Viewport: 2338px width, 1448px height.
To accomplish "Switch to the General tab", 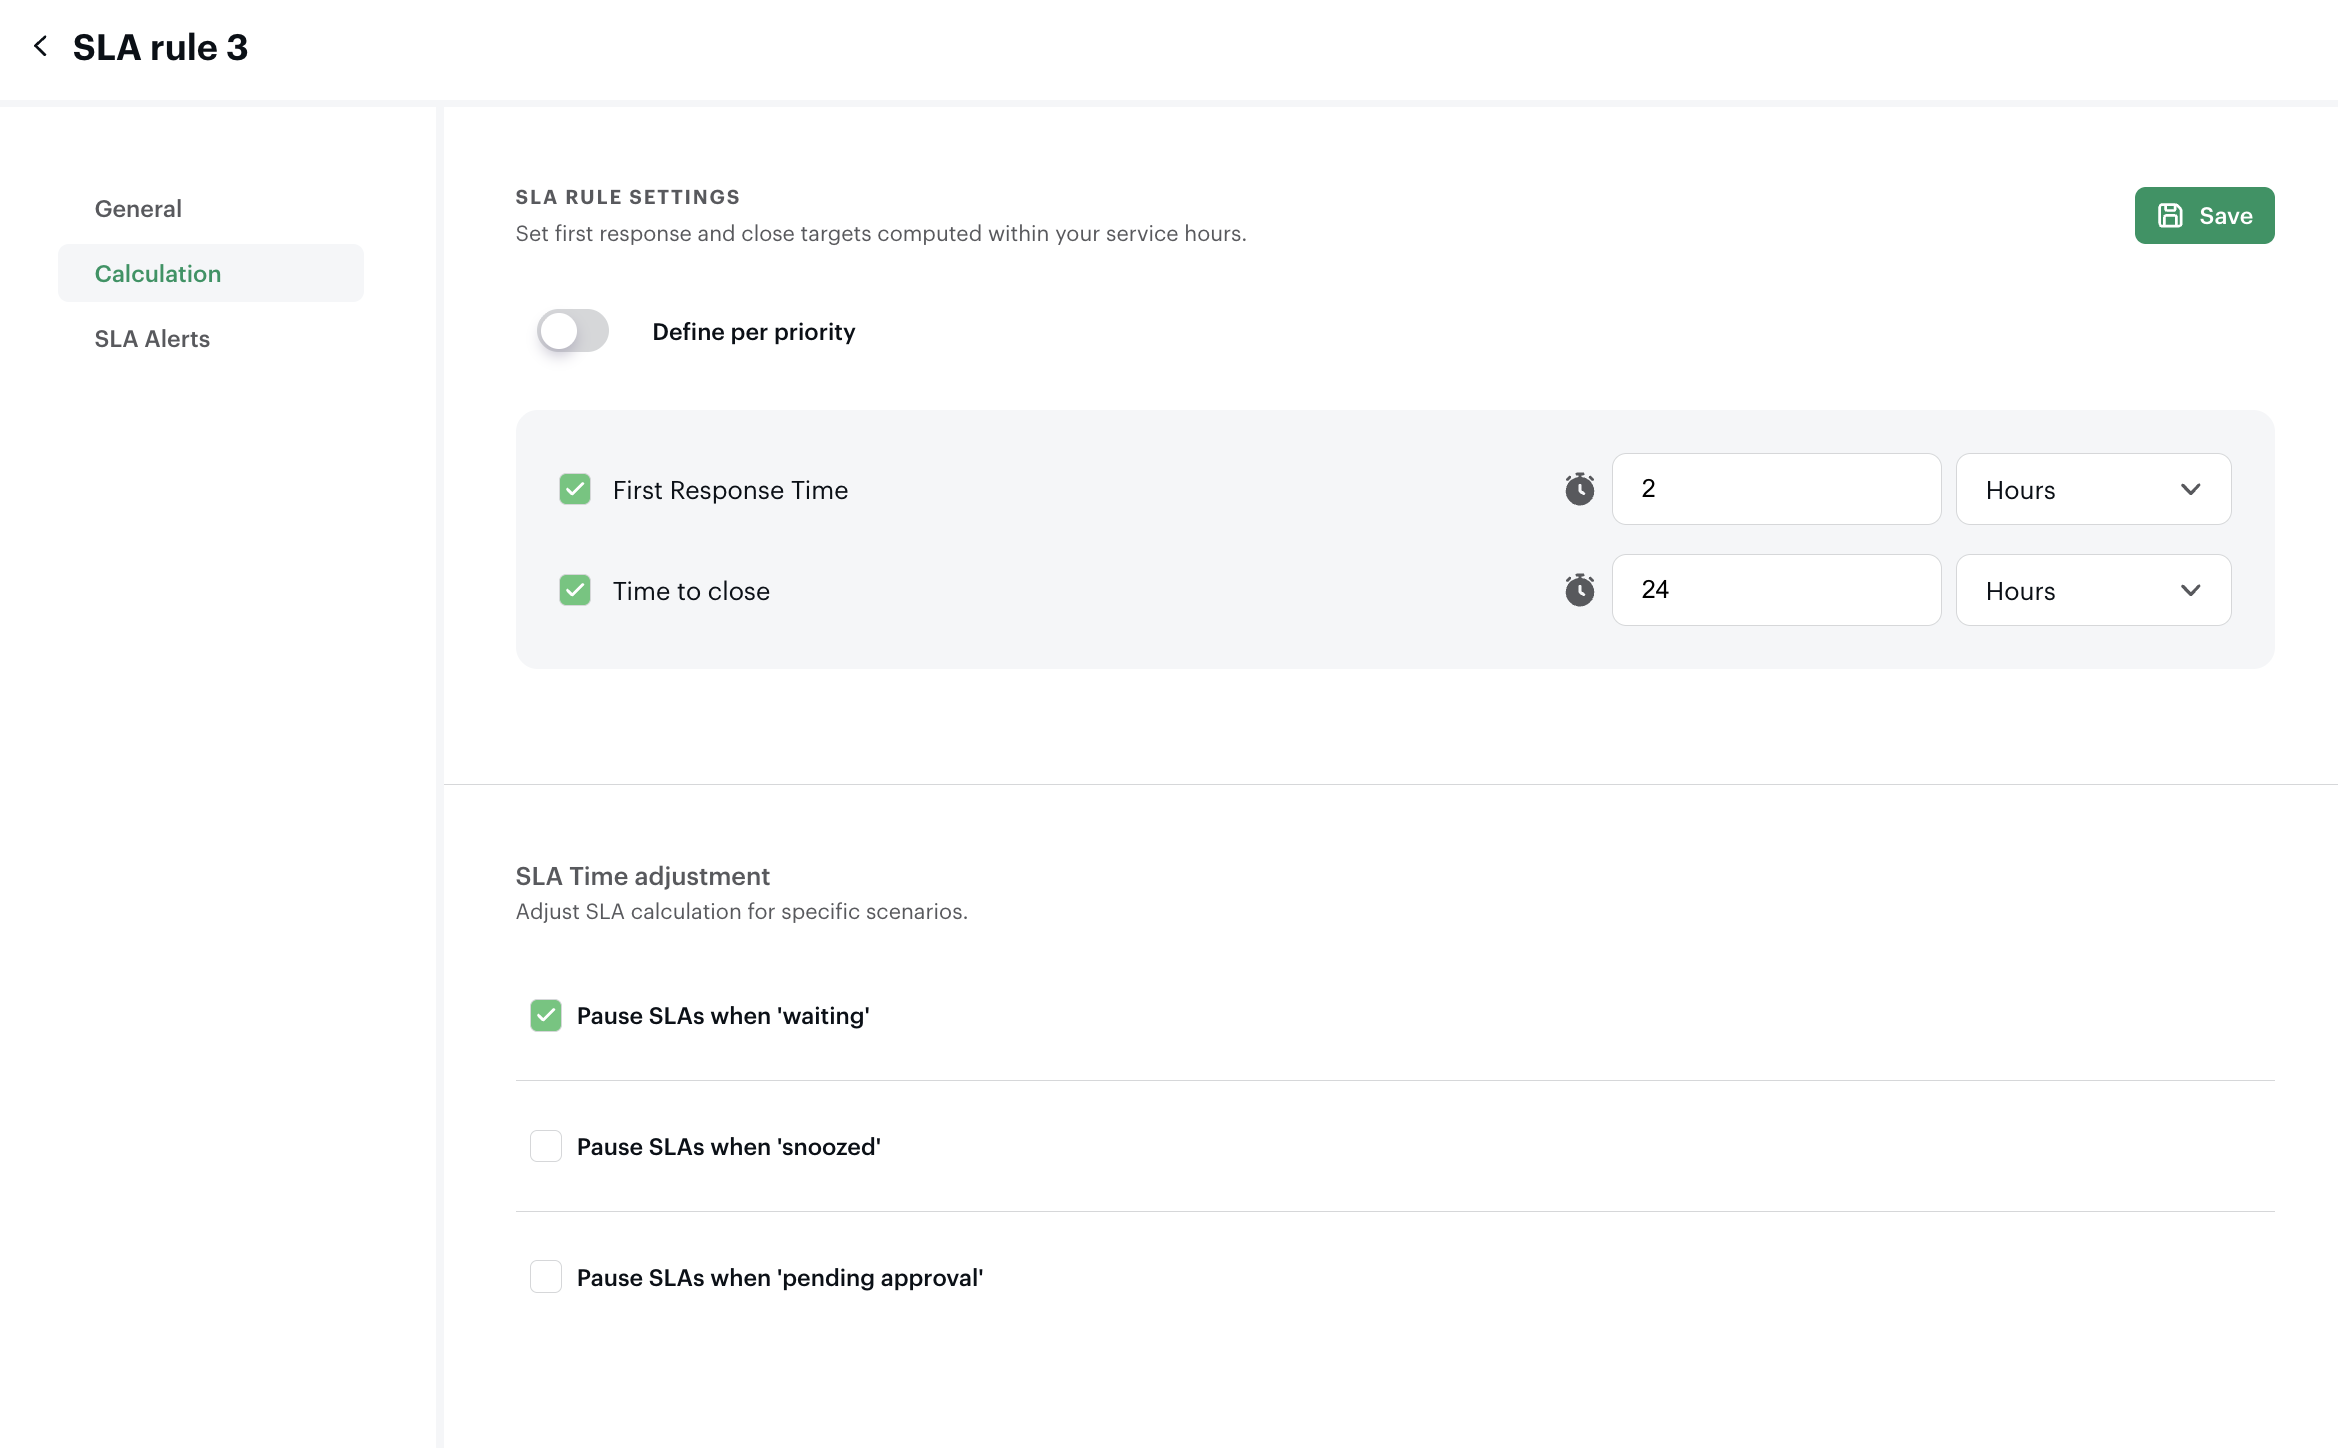I will click(x=138, y=209).
